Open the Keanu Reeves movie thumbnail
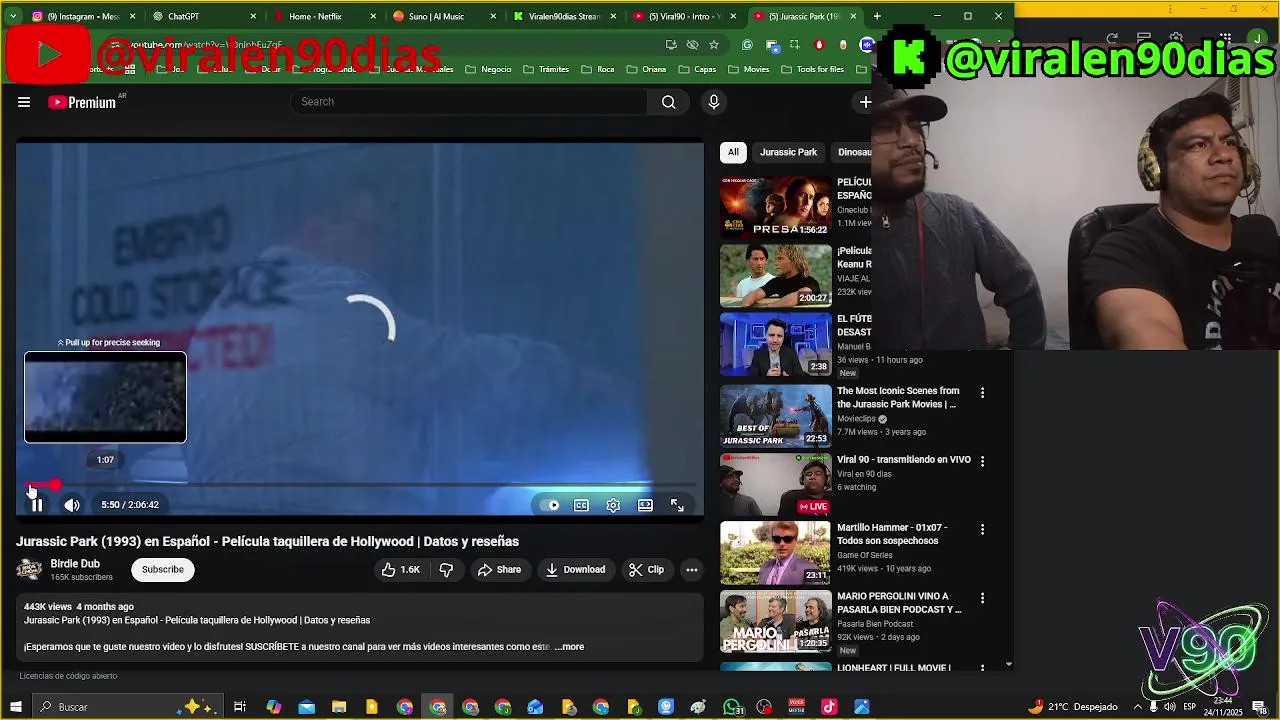The height and width of the screenshot is (720, 1280). [x=776, y=276]
